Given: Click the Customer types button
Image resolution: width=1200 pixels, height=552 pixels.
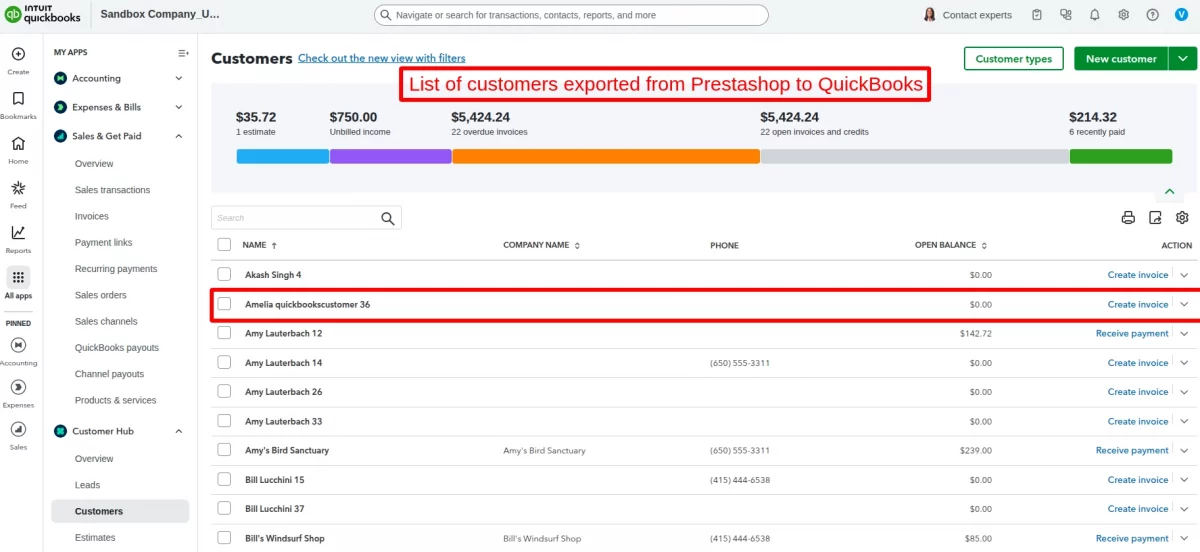Looking at the screenshot, I should tap(1013, 58).
